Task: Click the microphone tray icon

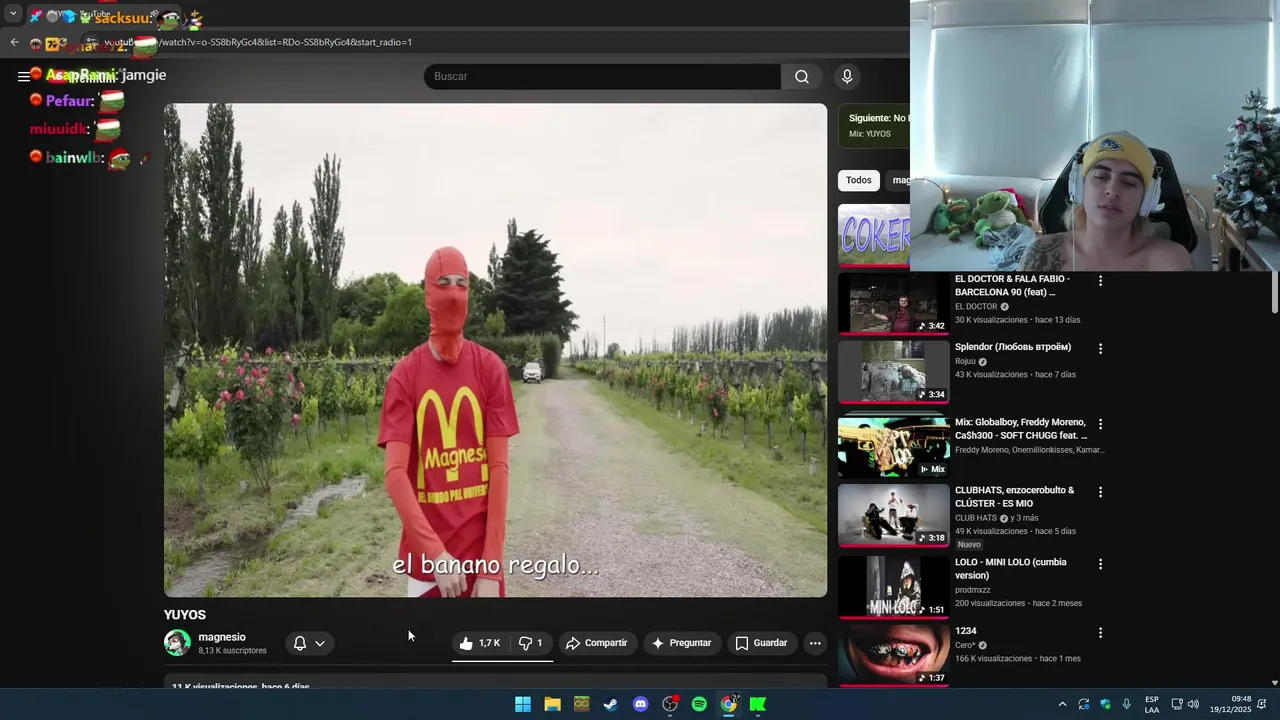Action: [x=1127, y=704]
